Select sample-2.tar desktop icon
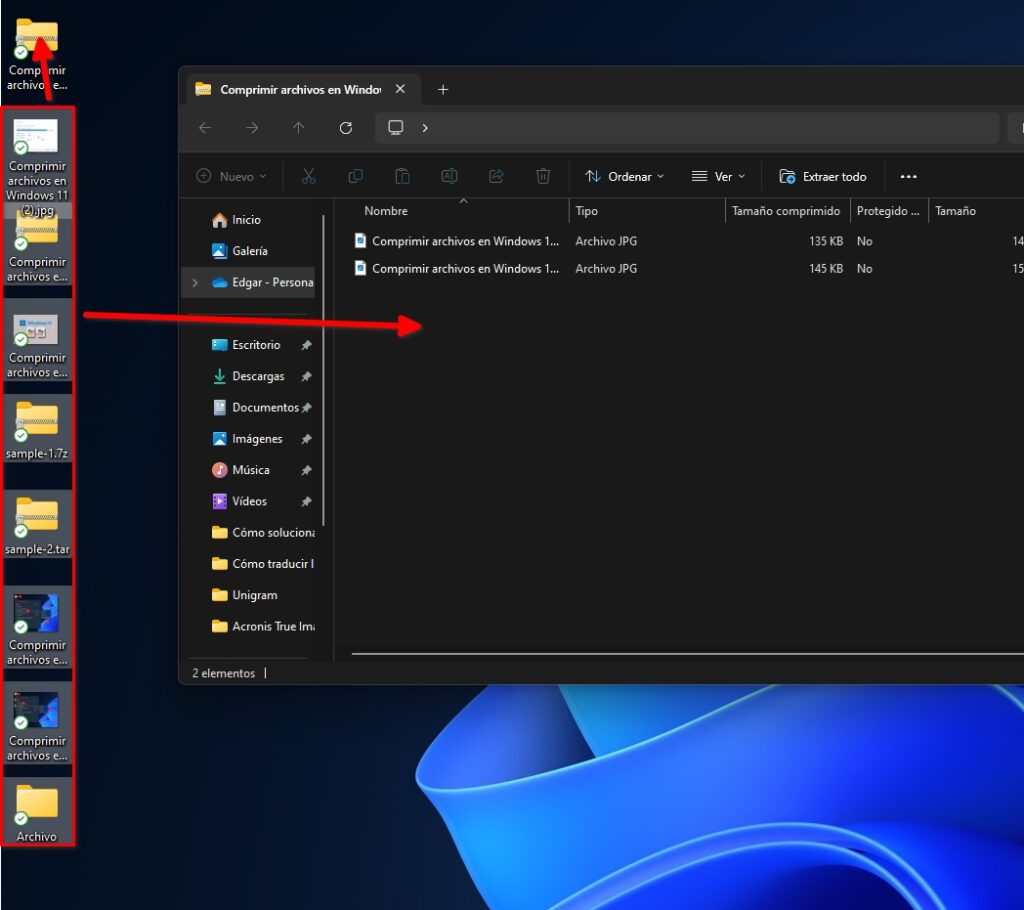 point(37,526)
